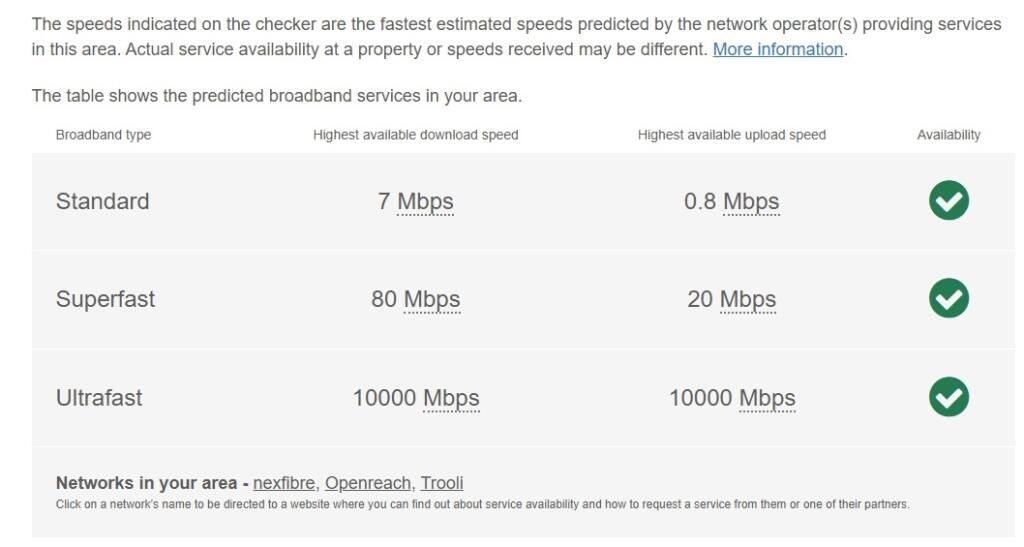Select the Standard broadband type row label

103,201
